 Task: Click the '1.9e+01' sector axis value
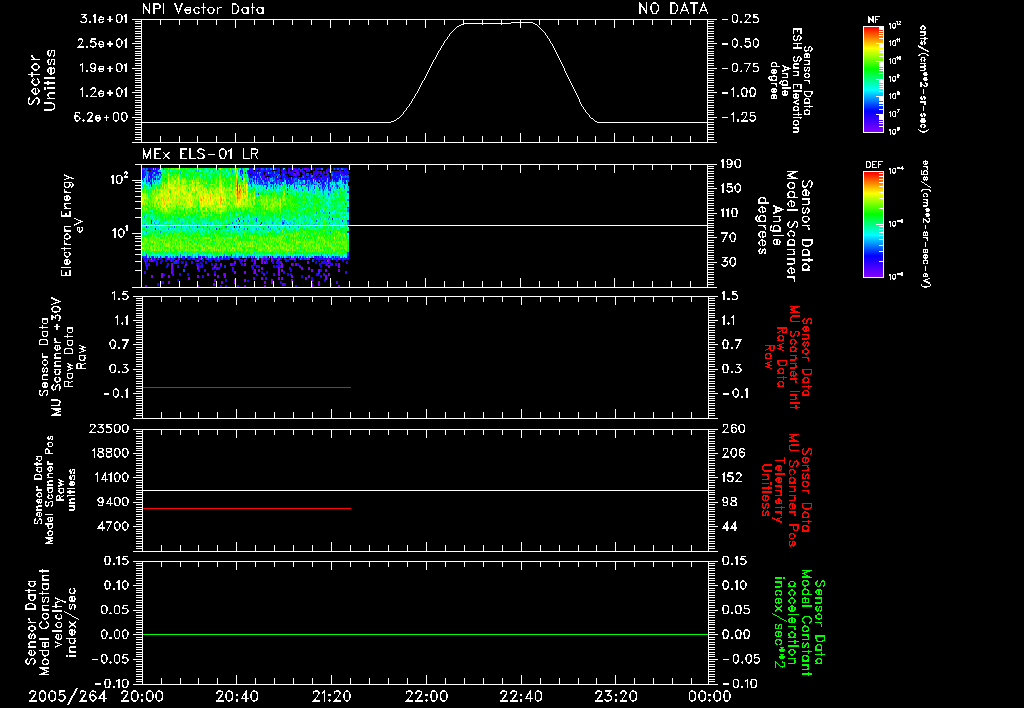pyautogui.click(x=104, y=68)
